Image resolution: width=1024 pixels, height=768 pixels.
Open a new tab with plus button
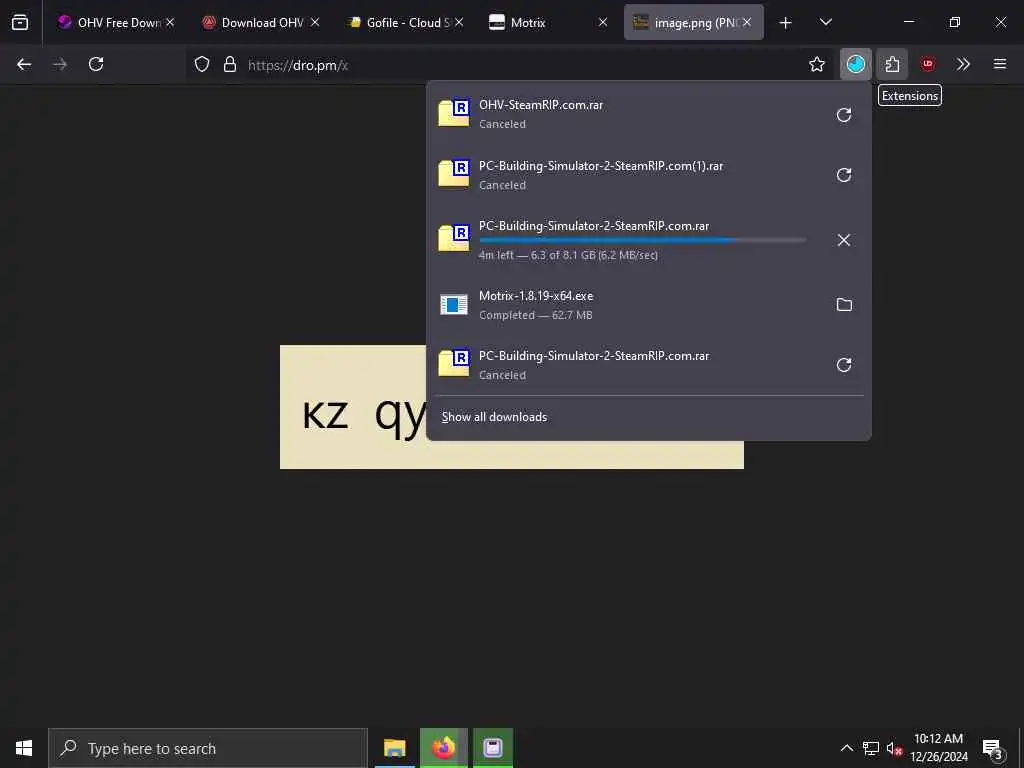(x=786, y=23)
